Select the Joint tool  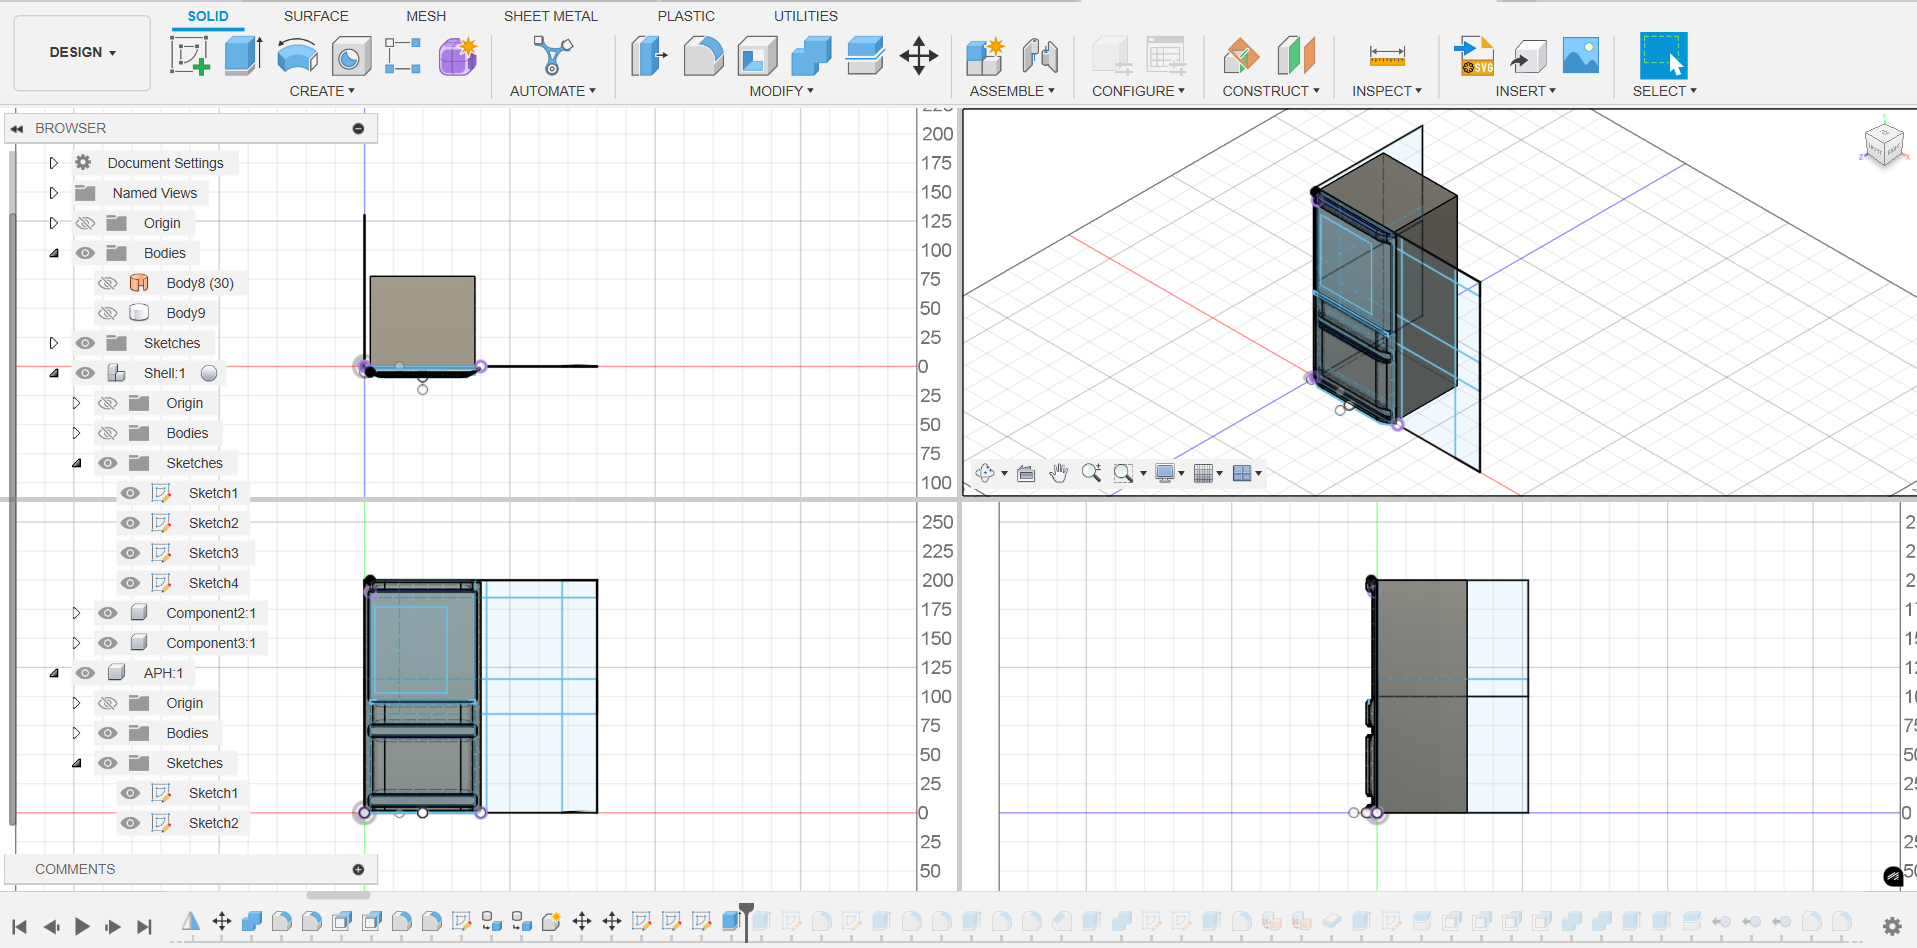pyautogui.click(x=1040, y=56)
